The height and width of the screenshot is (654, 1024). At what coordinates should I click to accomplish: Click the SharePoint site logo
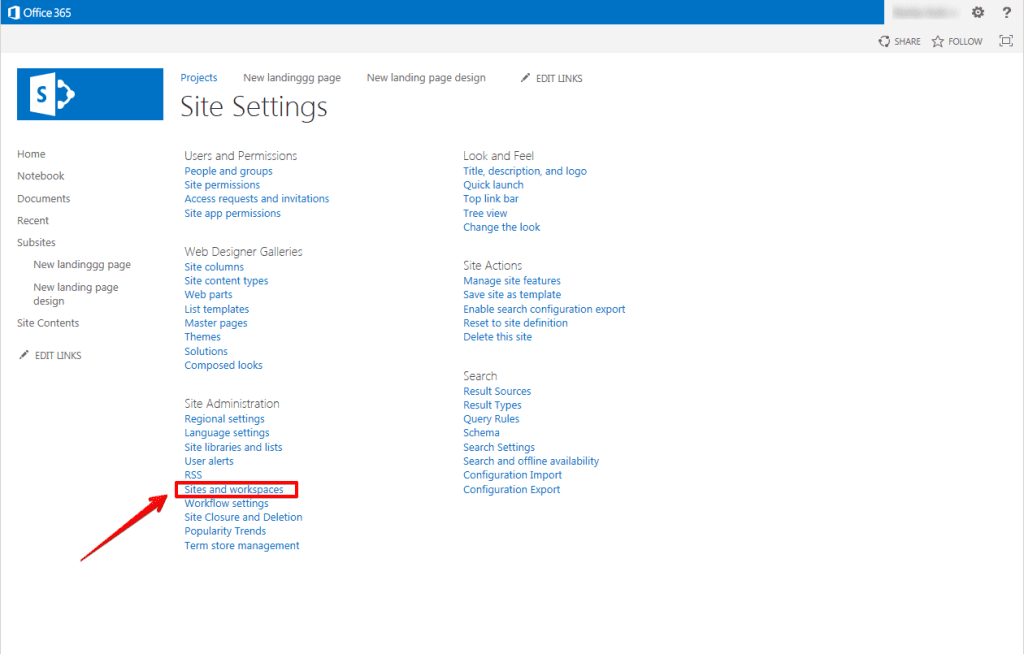coord(90,94)
